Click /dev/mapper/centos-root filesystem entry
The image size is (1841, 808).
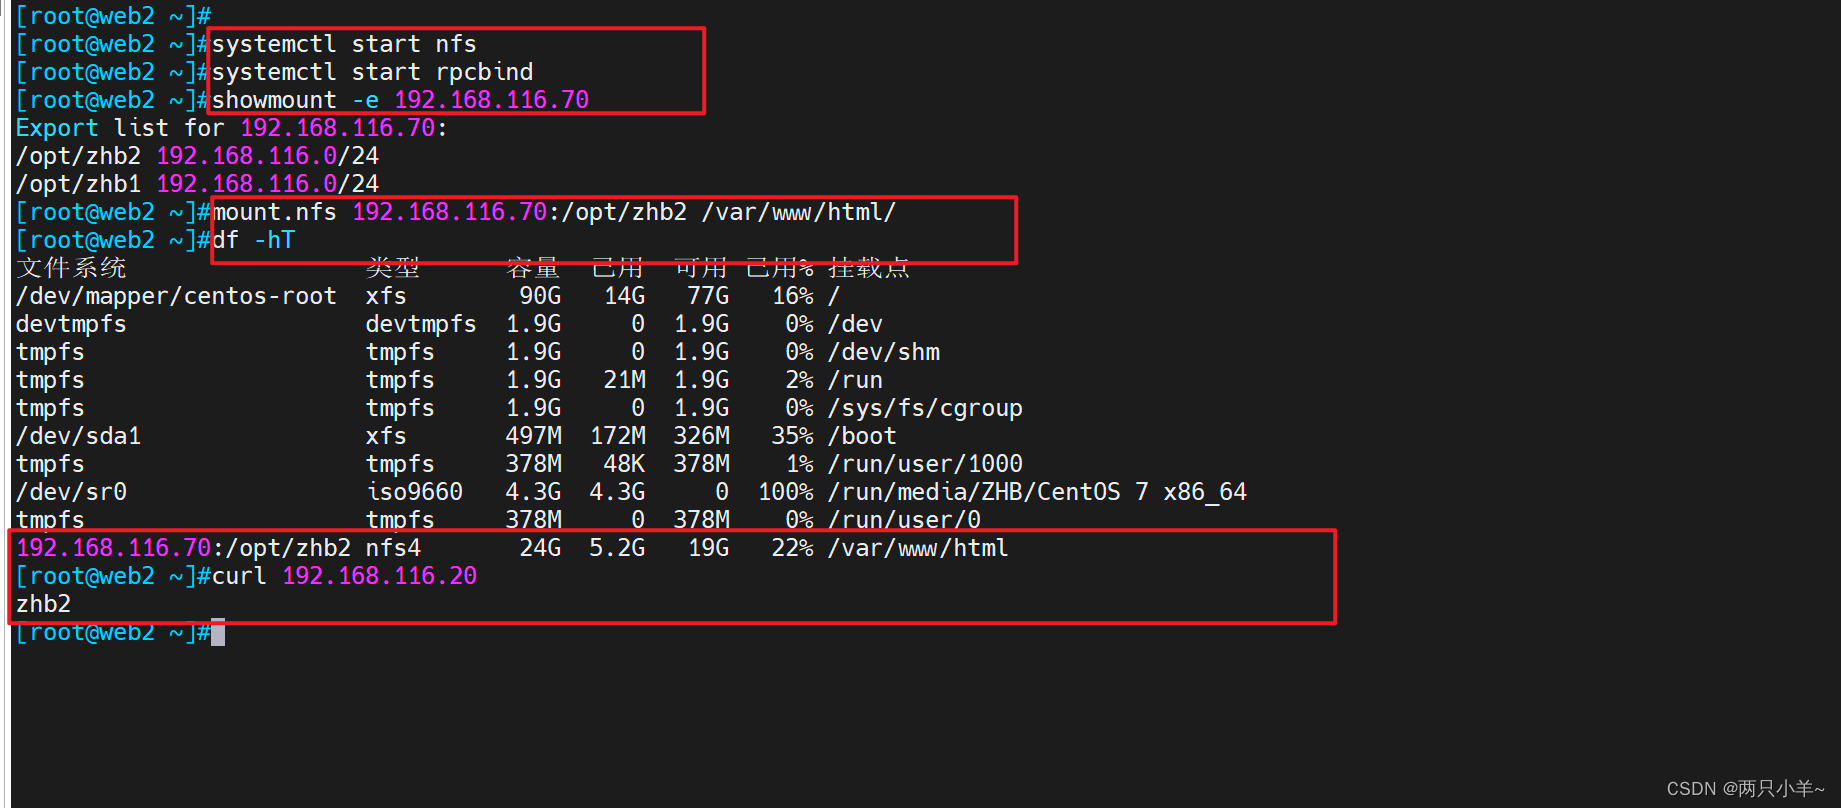(x=176, y=296)
